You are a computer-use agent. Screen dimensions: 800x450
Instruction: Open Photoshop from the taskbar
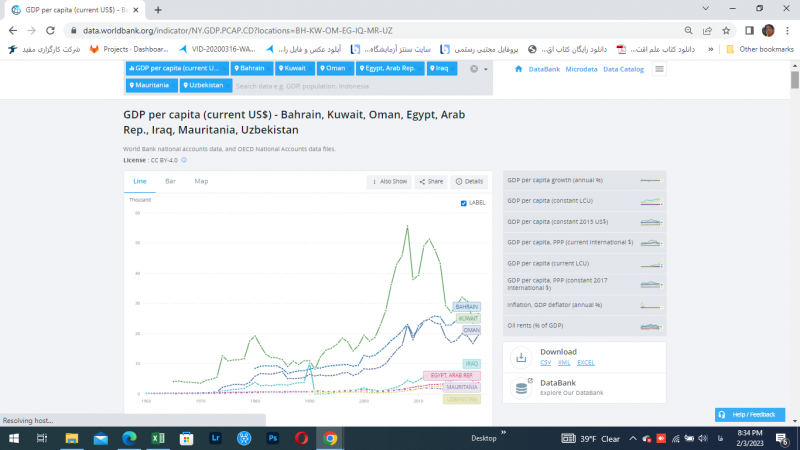coord(272,438)
